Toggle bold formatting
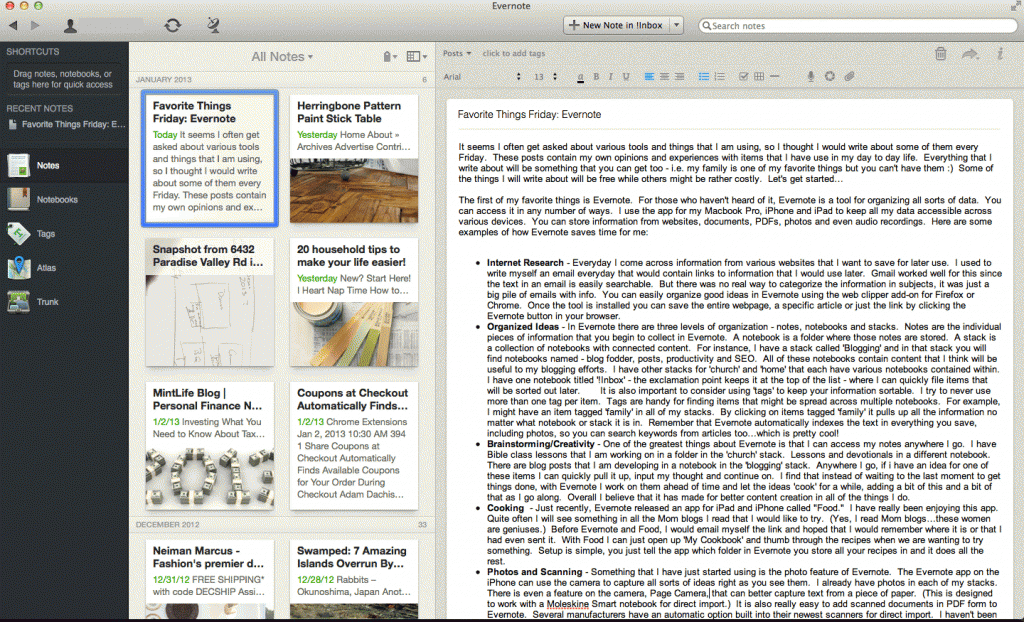Image resolution: width=1024 pixels, height=622 pixels. (x=596, y=76)
